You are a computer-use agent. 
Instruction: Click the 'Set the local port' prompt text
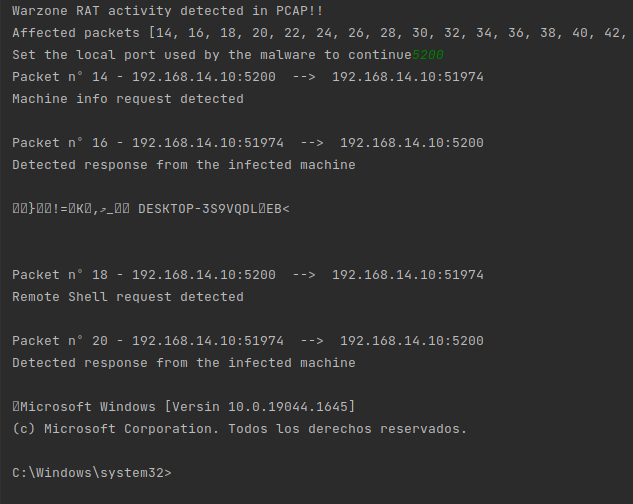[x=212, y=55]
